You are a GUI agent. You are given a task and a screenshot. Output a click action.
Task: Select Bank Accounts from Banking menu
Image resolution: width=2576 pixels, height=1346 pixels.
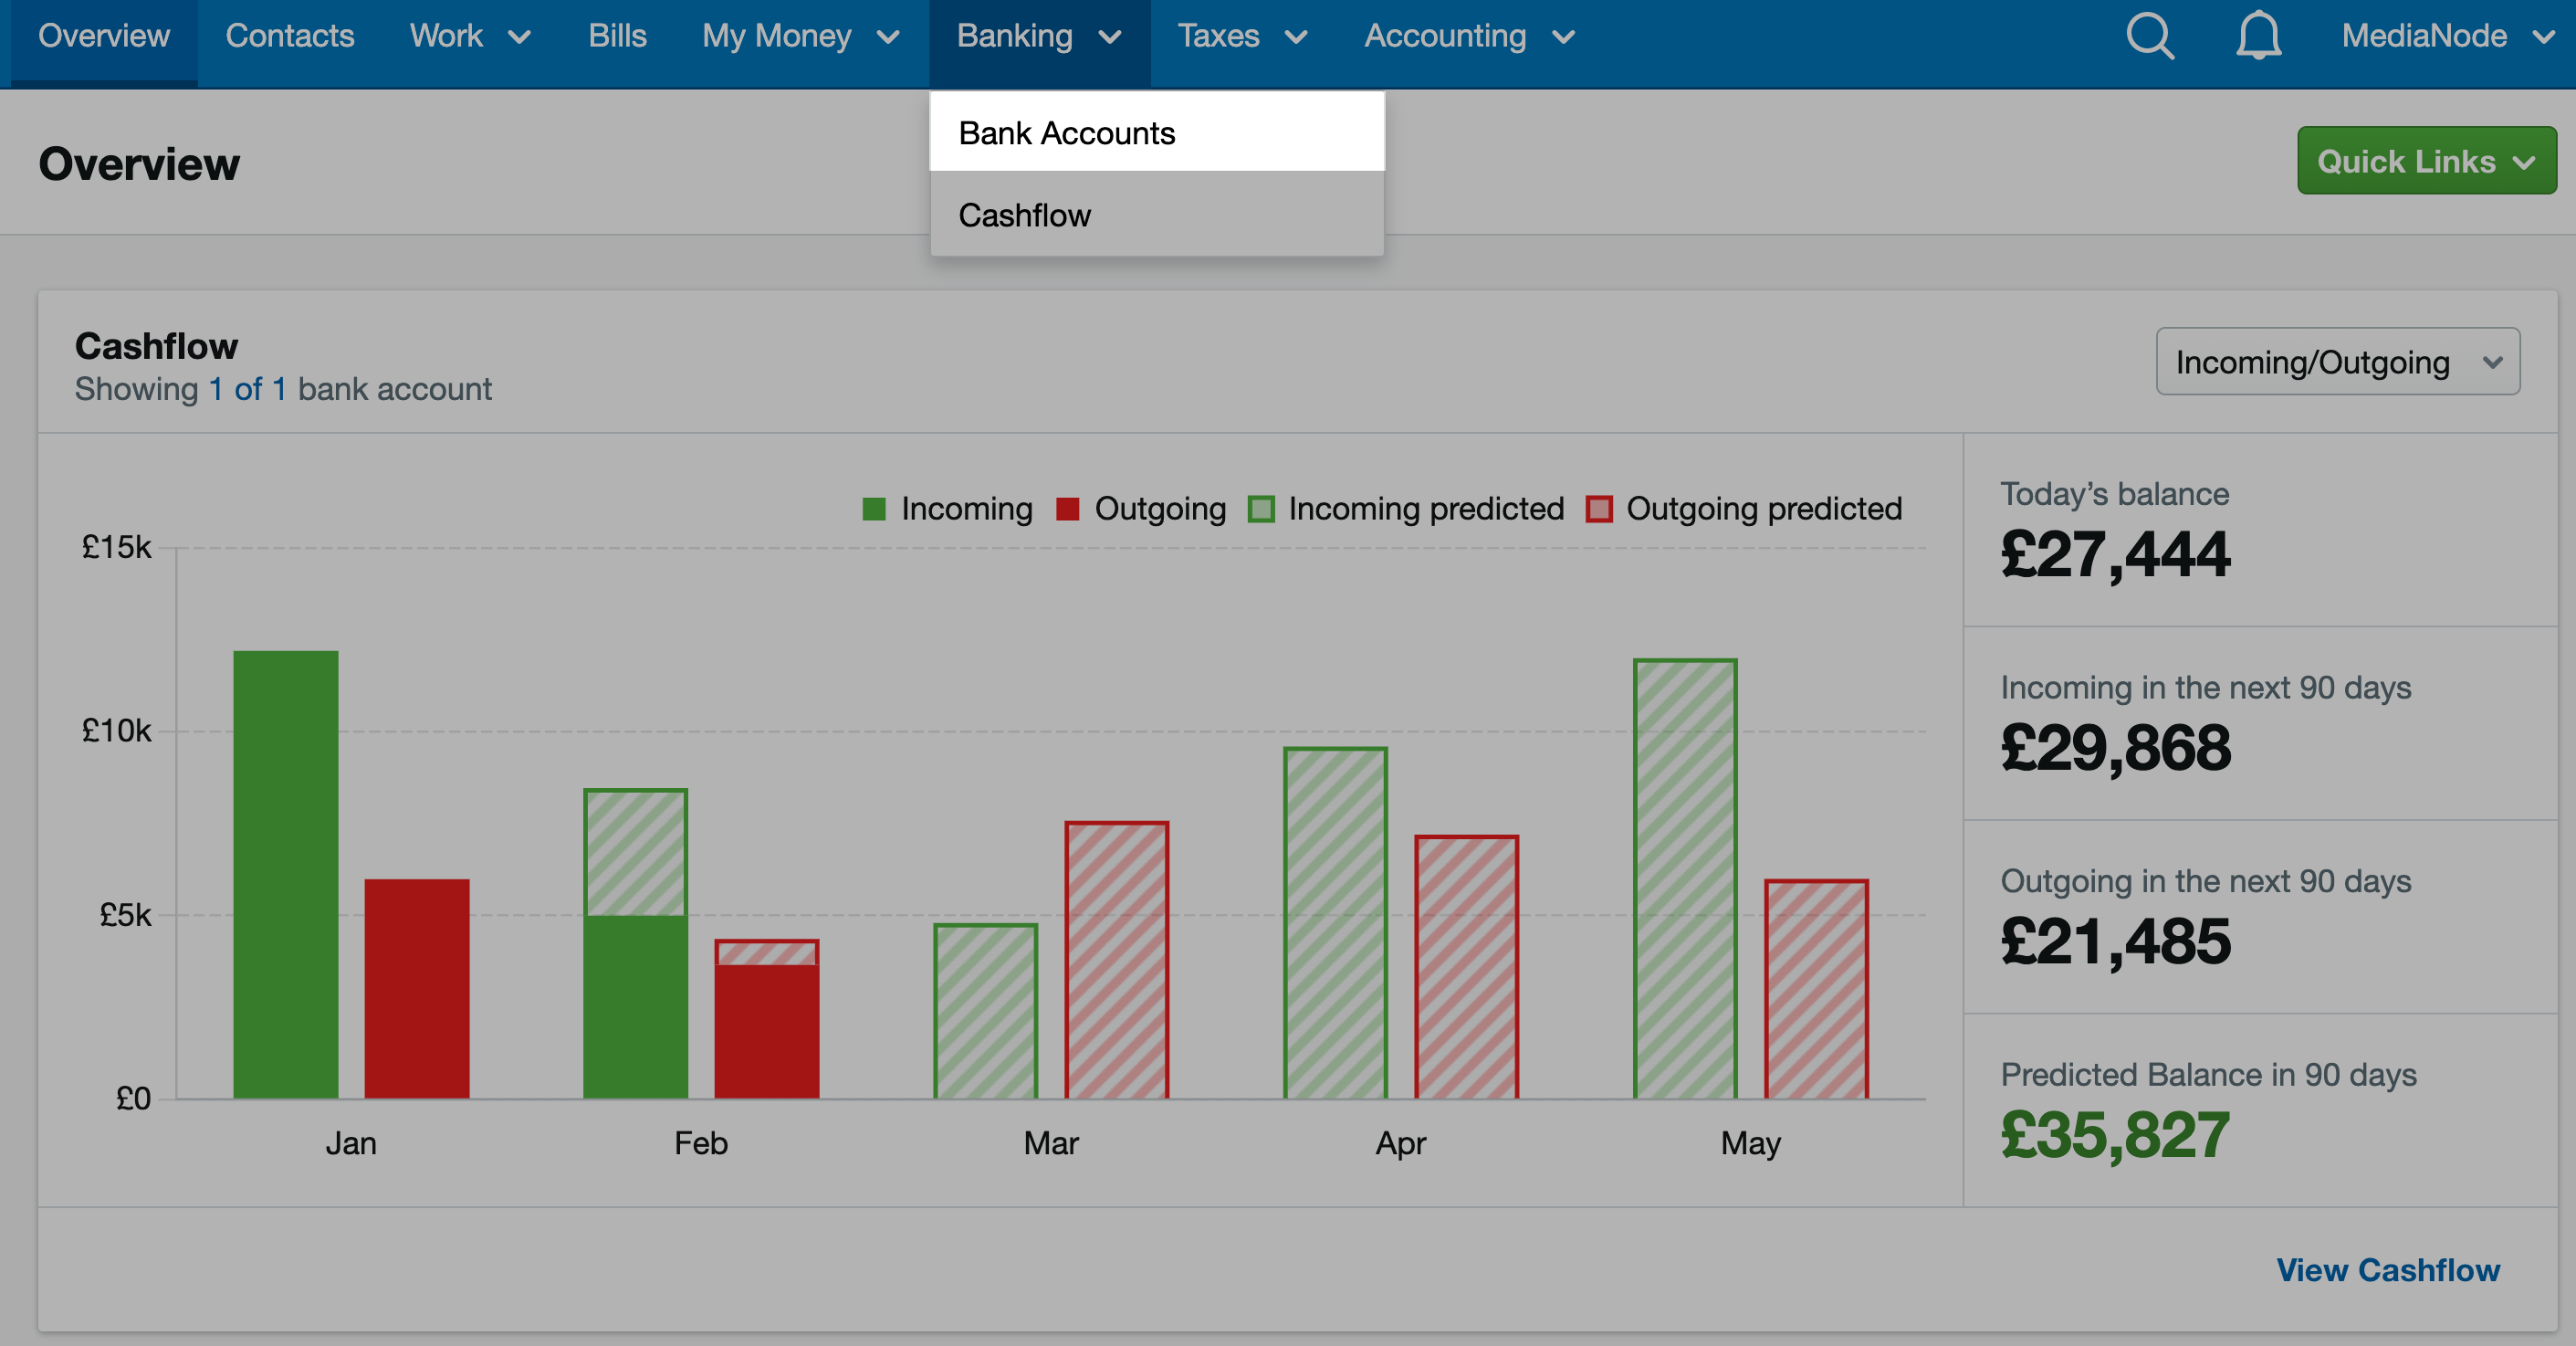1157,132
